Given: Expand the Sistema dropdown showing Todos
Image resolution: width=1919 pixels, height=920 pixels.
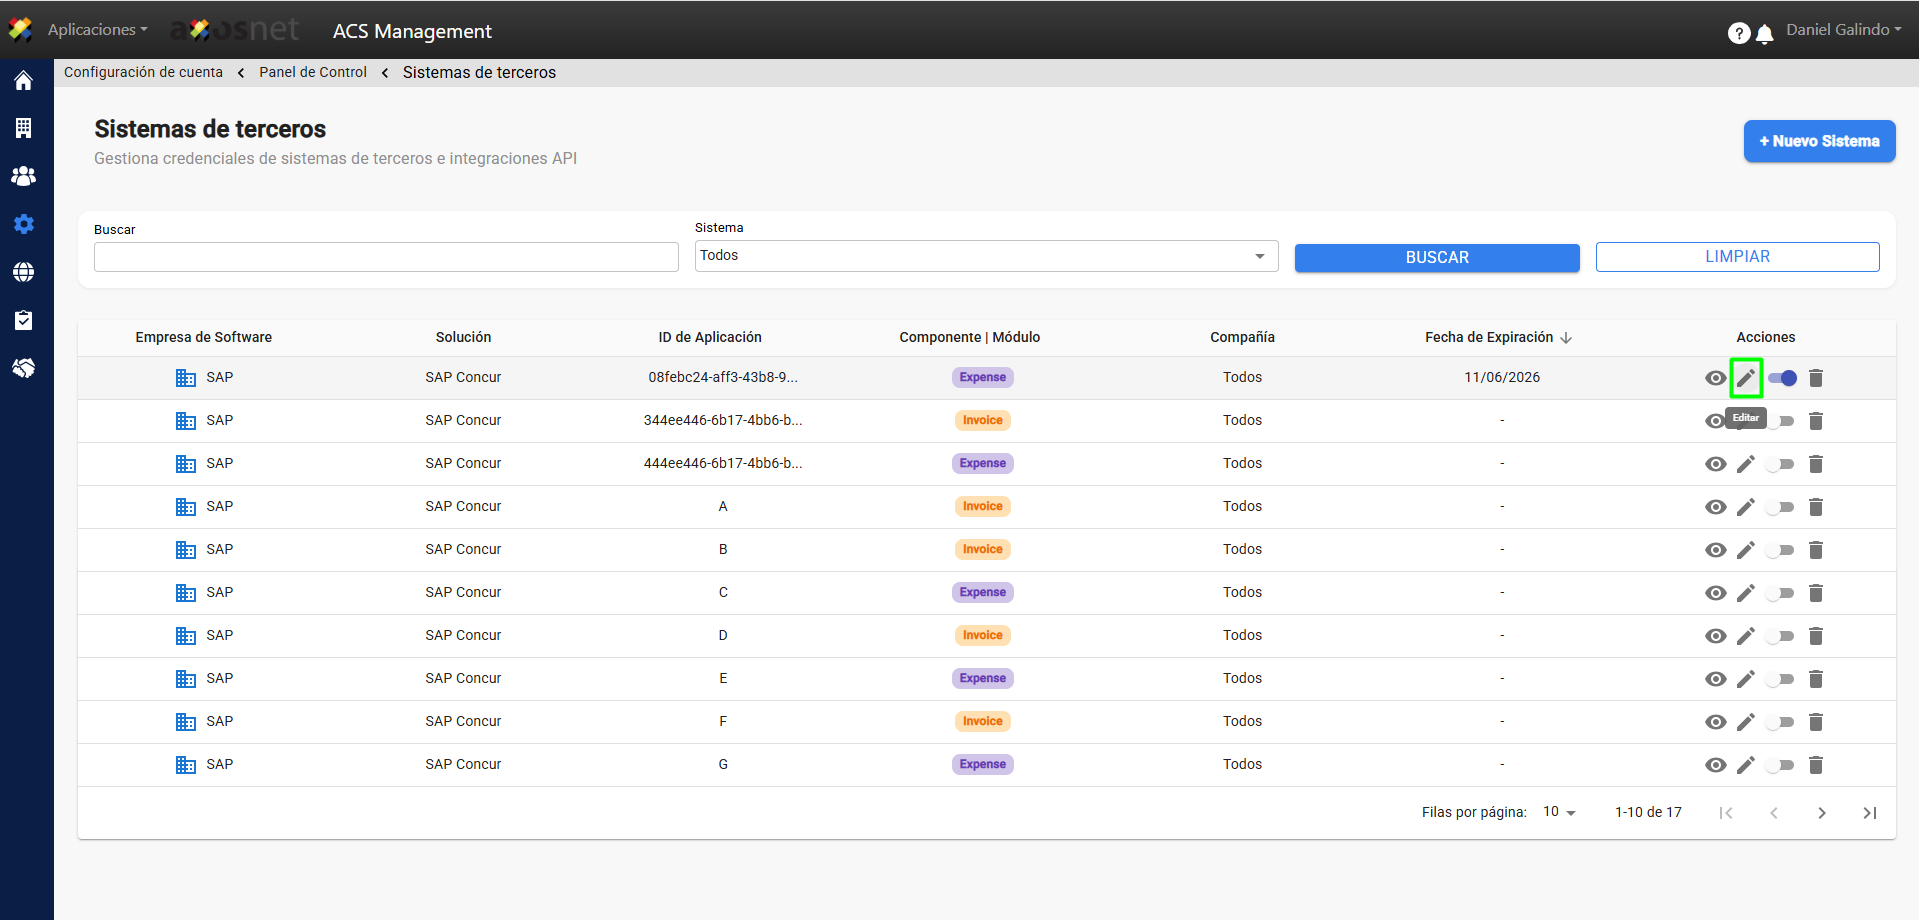Looking at the screenshot, I should (986, 256).
